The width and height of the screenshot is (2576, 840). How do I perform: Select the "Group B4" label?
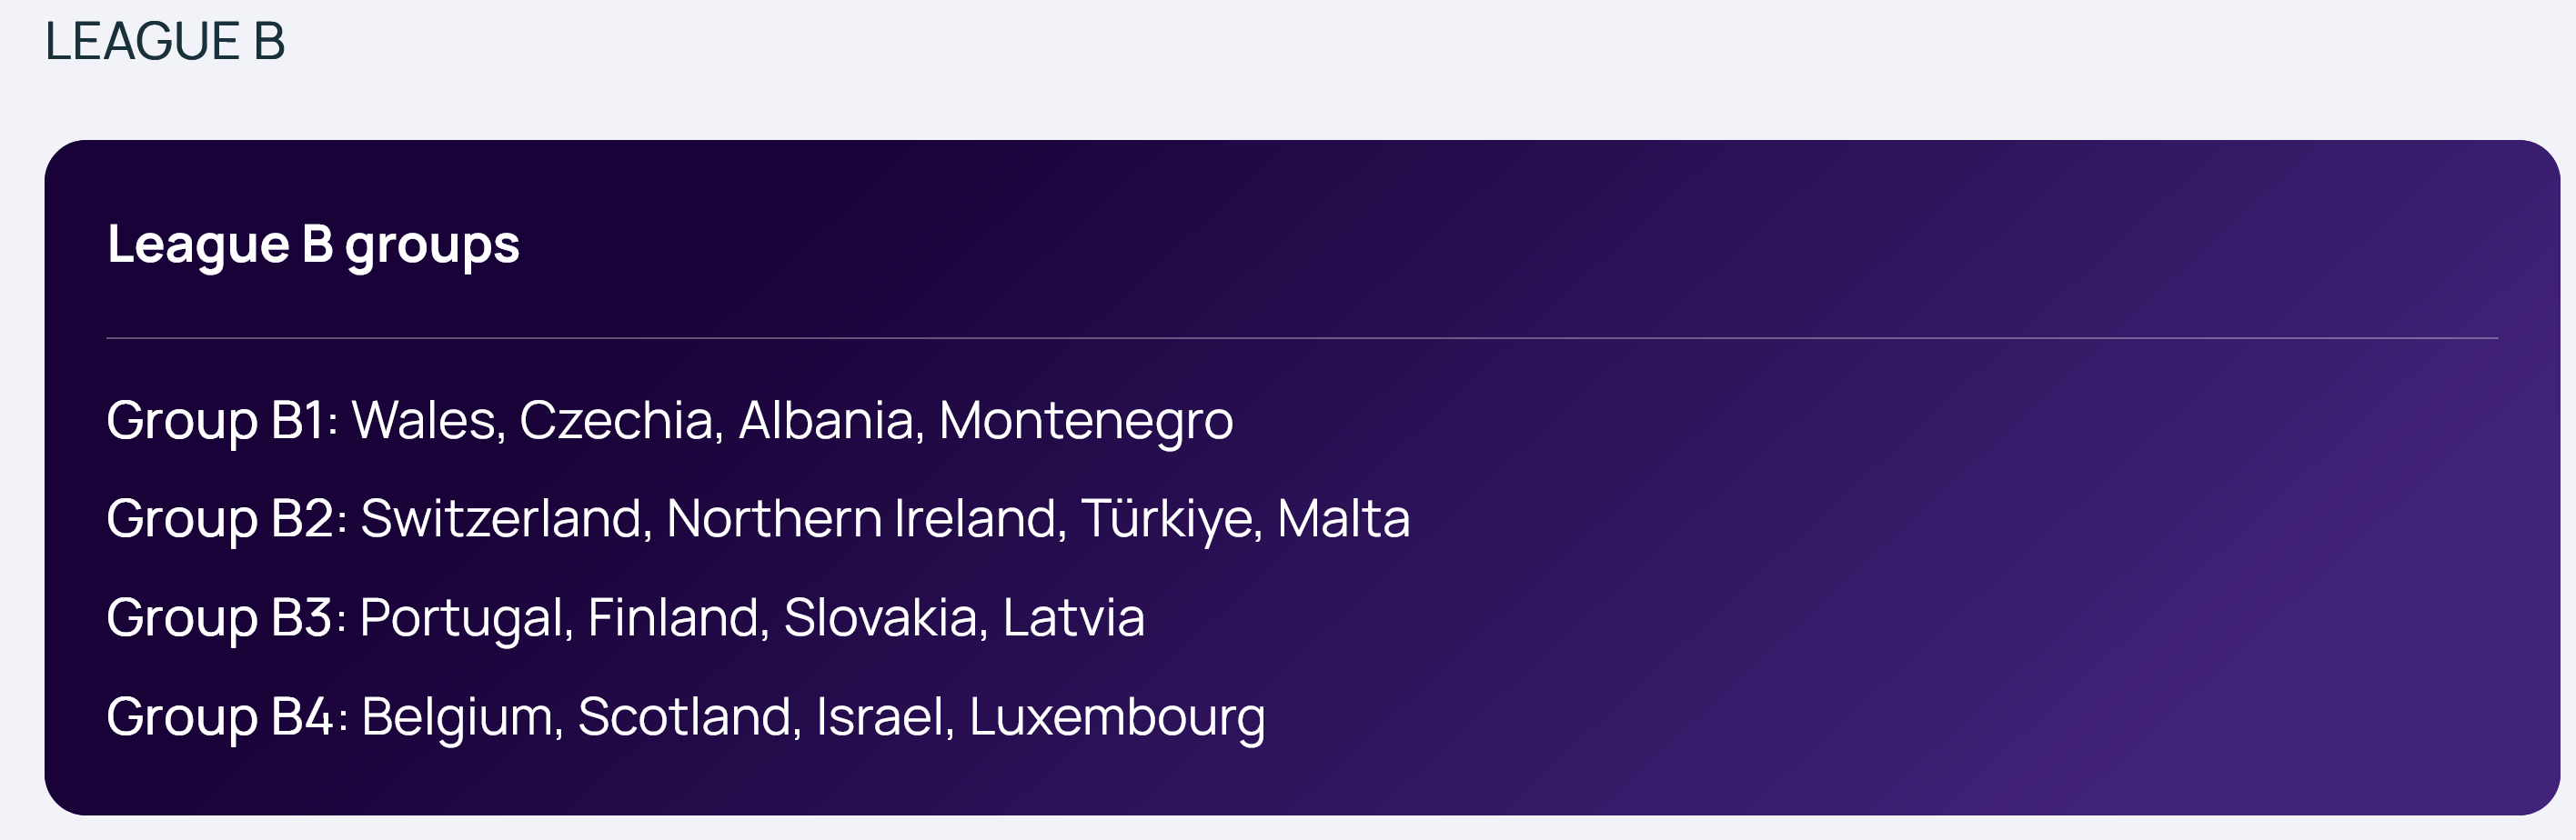(220, 717)
